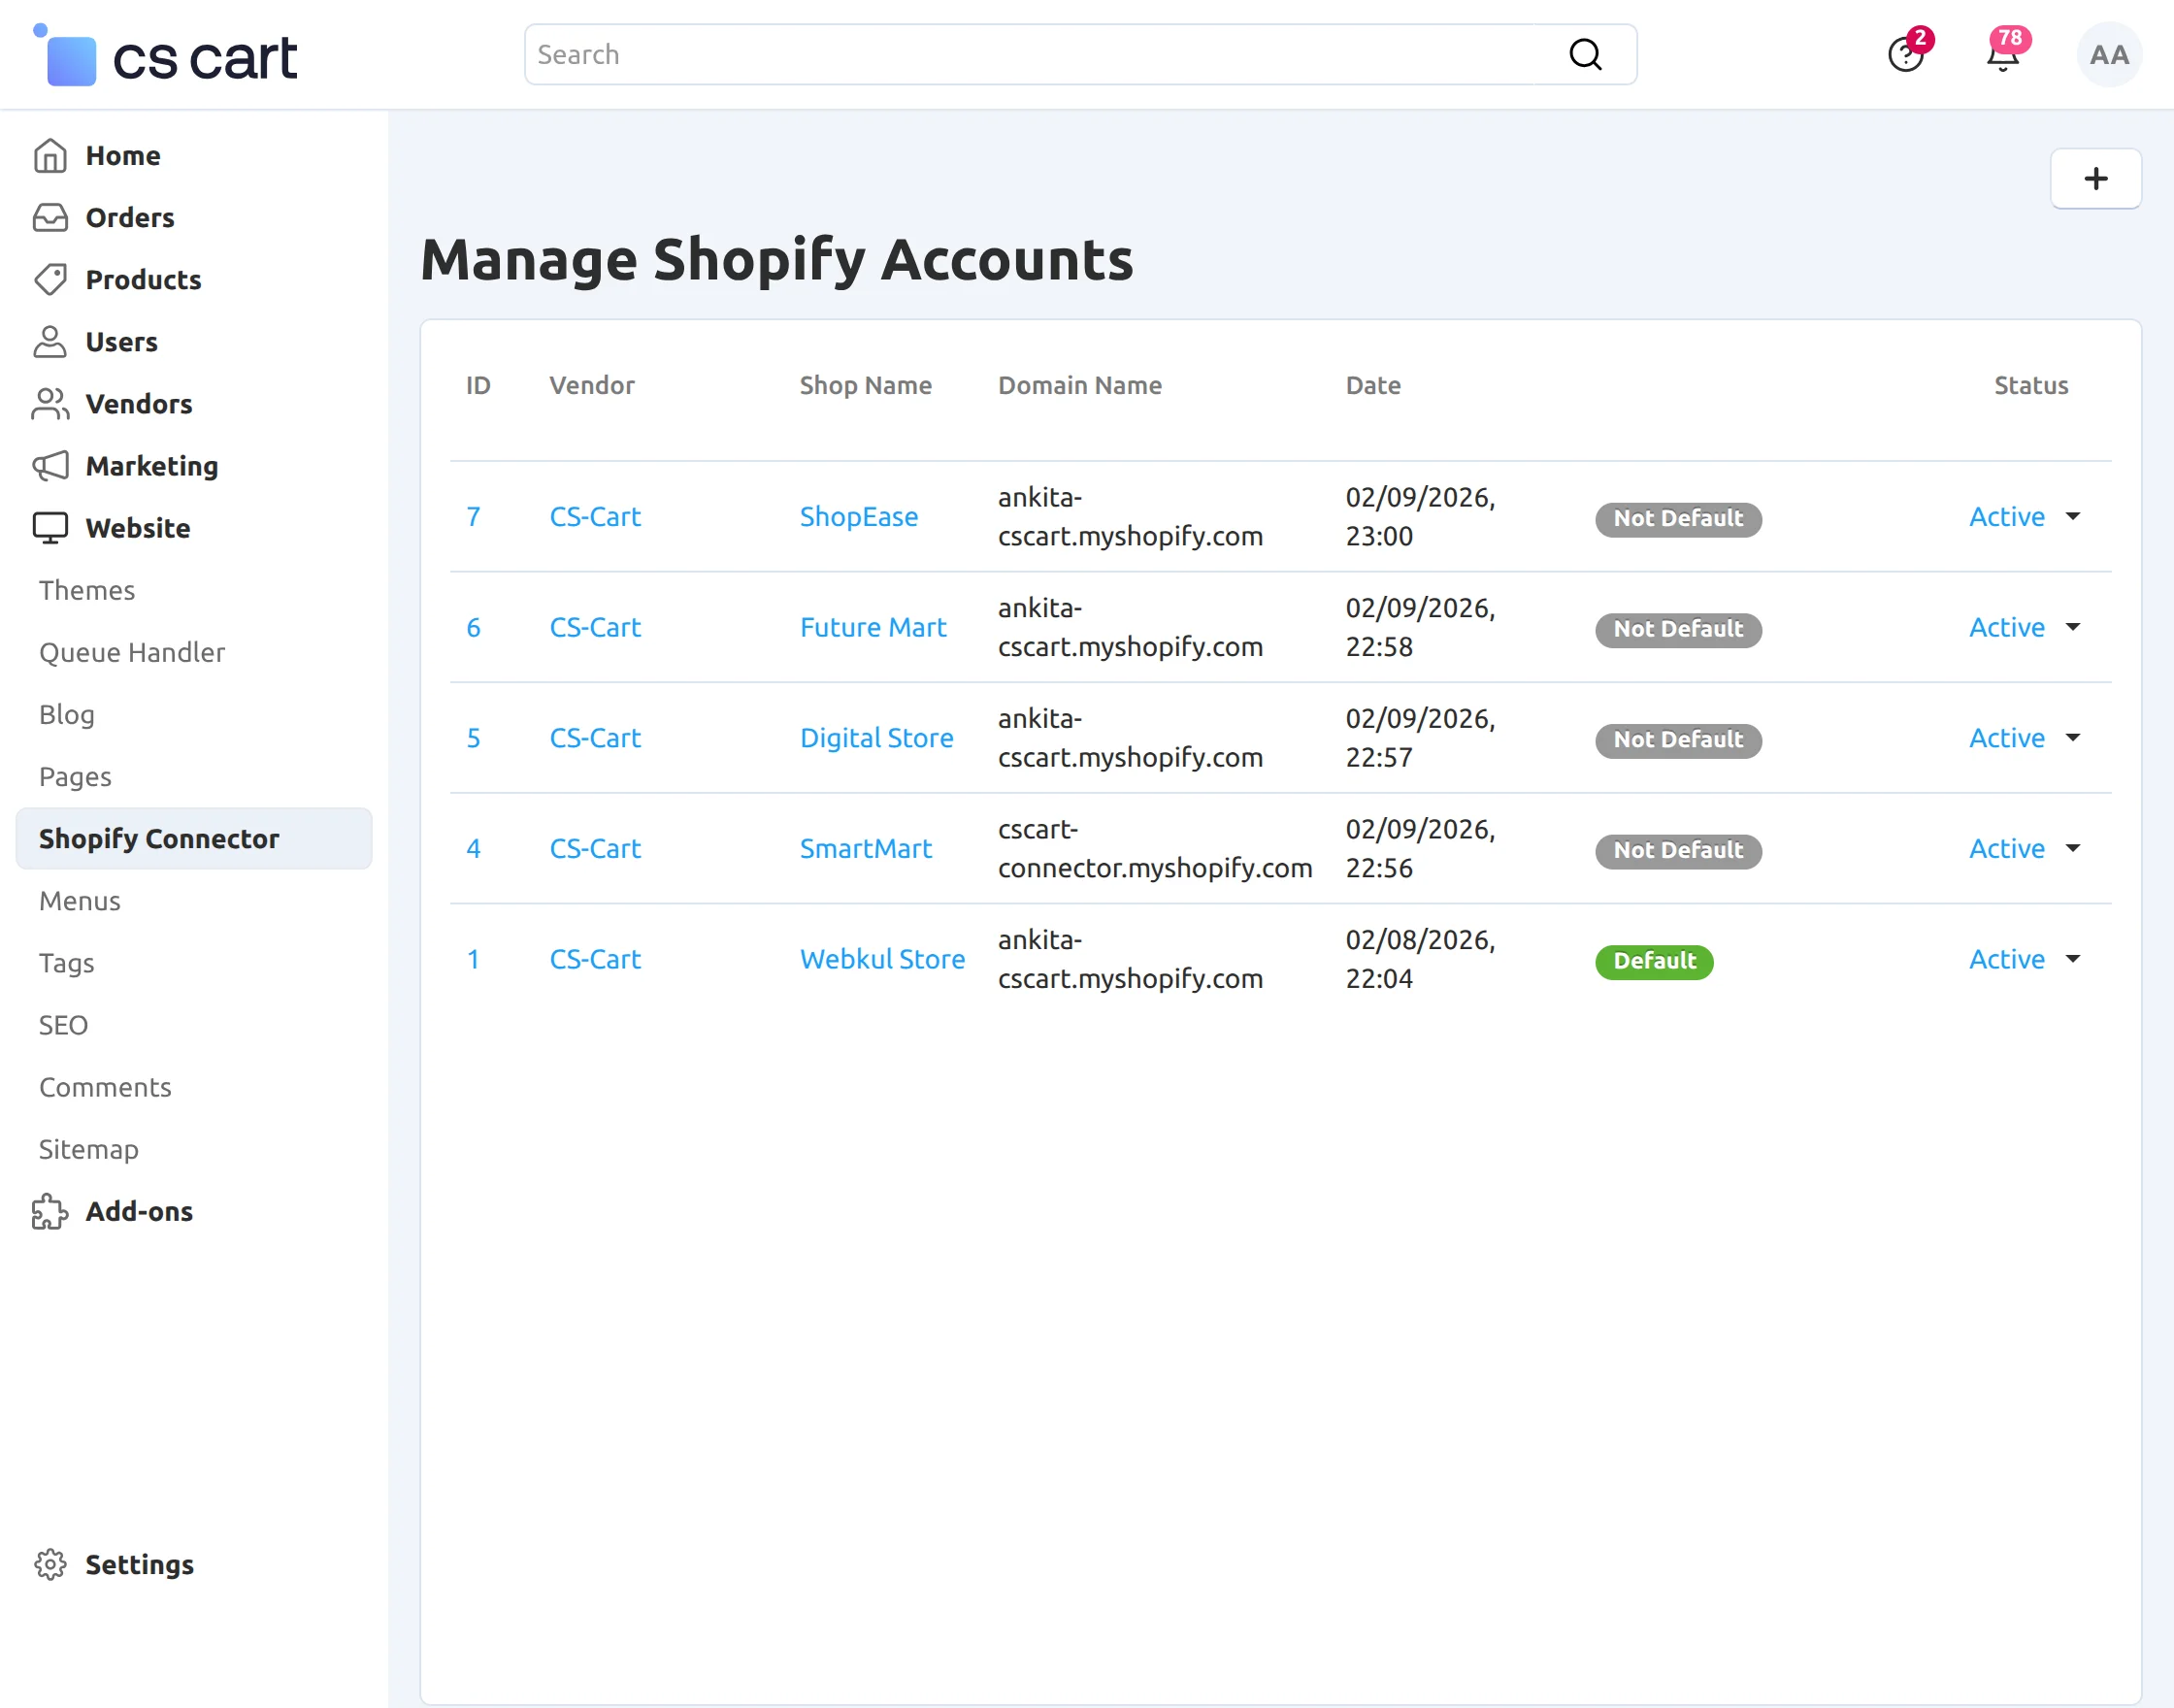Click the Marketing megaphone icon
The image size is (2174, 1708).
pyautogui.click(x=51, y=466)
